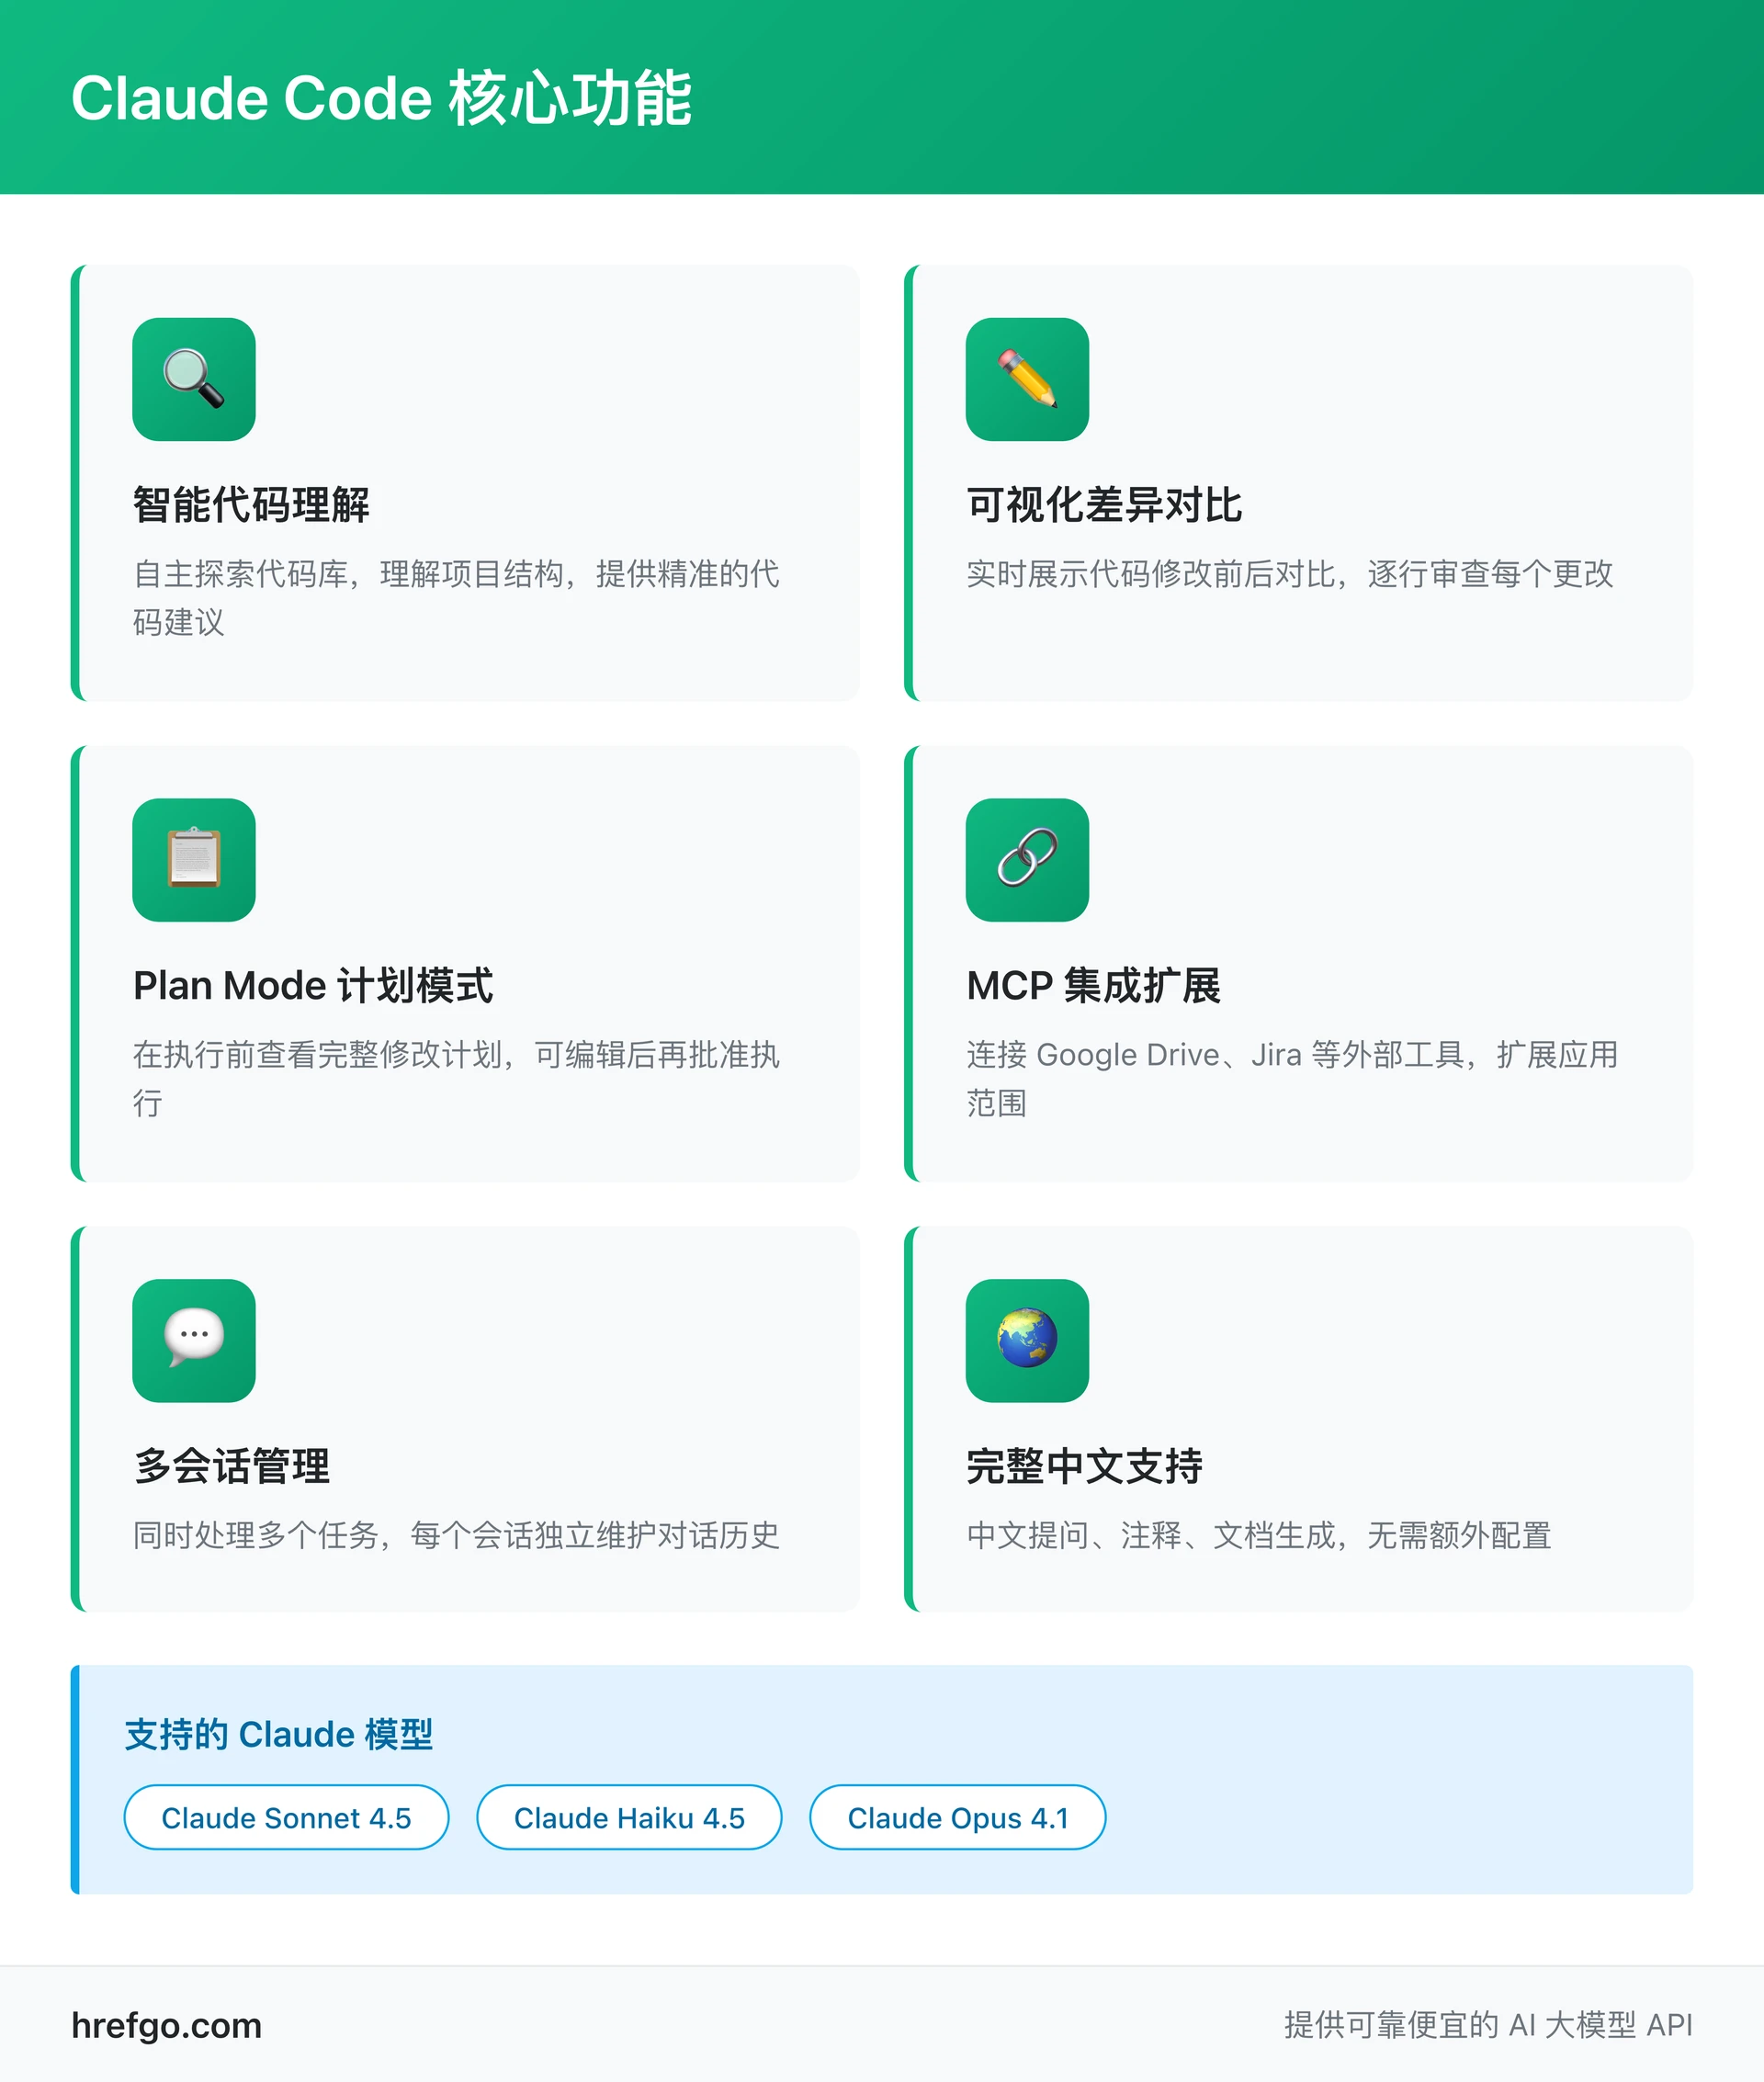Click the Claude Haiku 4.5 model tag
Viewport: 1764px width, 2082px height.
tap(628, 1818)
